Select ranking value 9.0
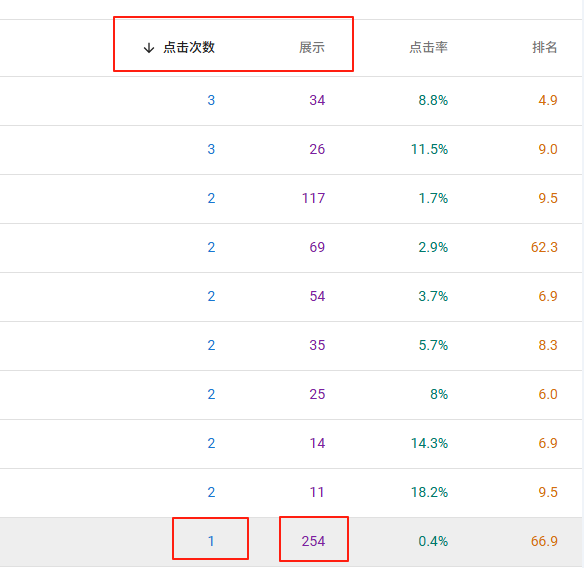584x568 pixels. pos(548,149)
